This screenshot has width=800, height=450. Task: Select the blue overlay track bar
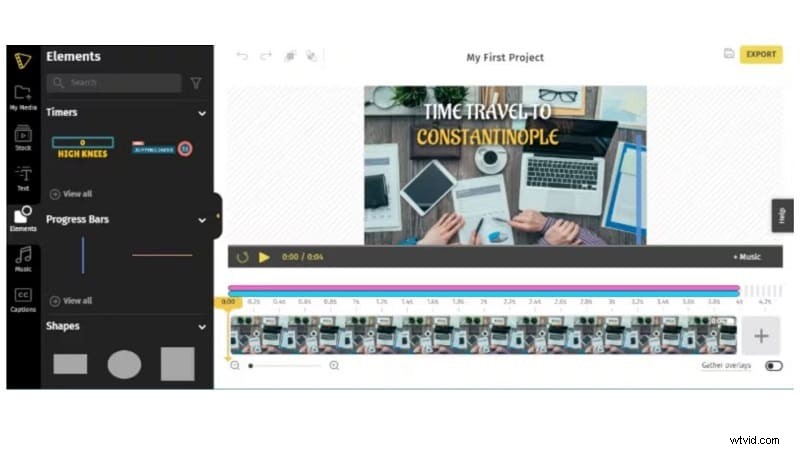pyautogui.click(x=484, y=294)
